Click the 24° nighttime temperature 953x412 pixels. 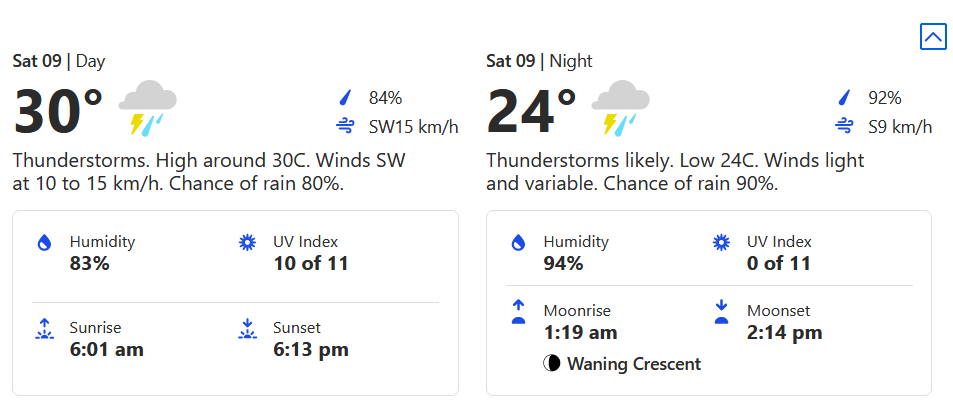tap(531, 112)
